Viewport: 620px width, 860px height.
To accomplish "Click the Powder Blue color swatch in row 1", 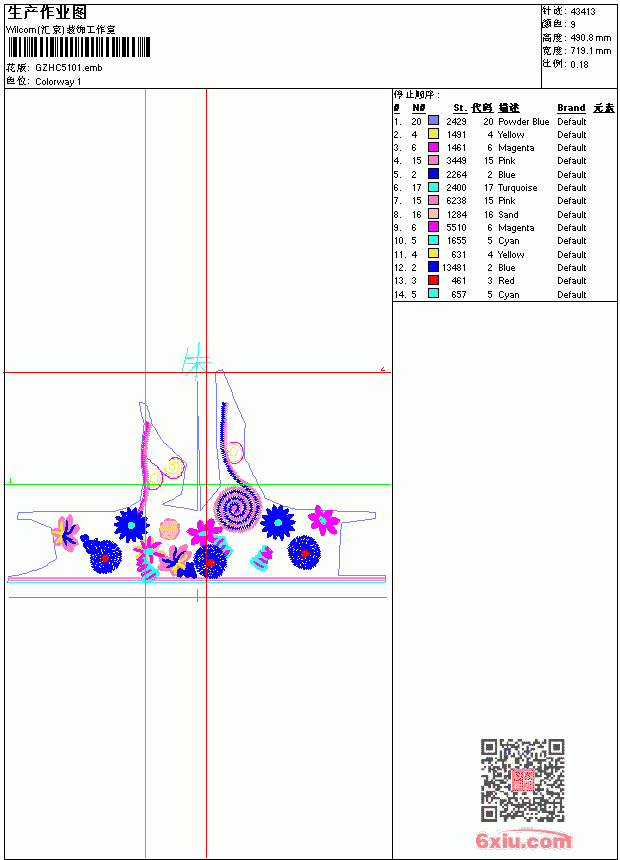I will coord(433,121).
